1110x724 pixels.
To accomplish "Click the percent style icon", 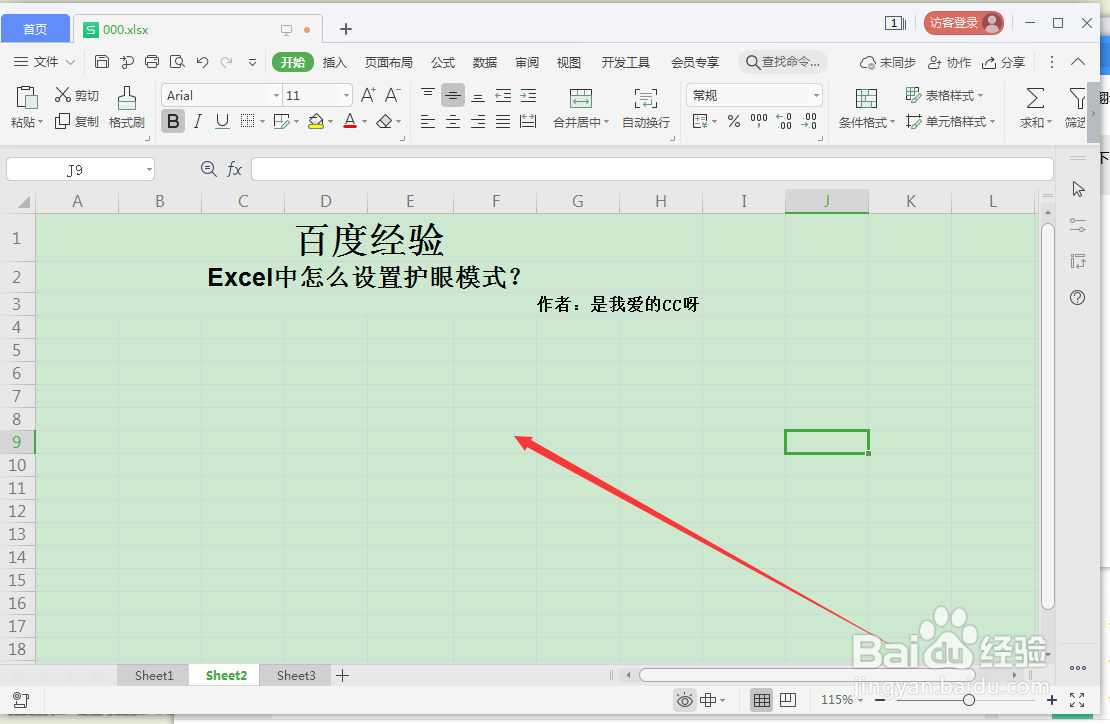I will pyautogui.click(x=734, y=121).
